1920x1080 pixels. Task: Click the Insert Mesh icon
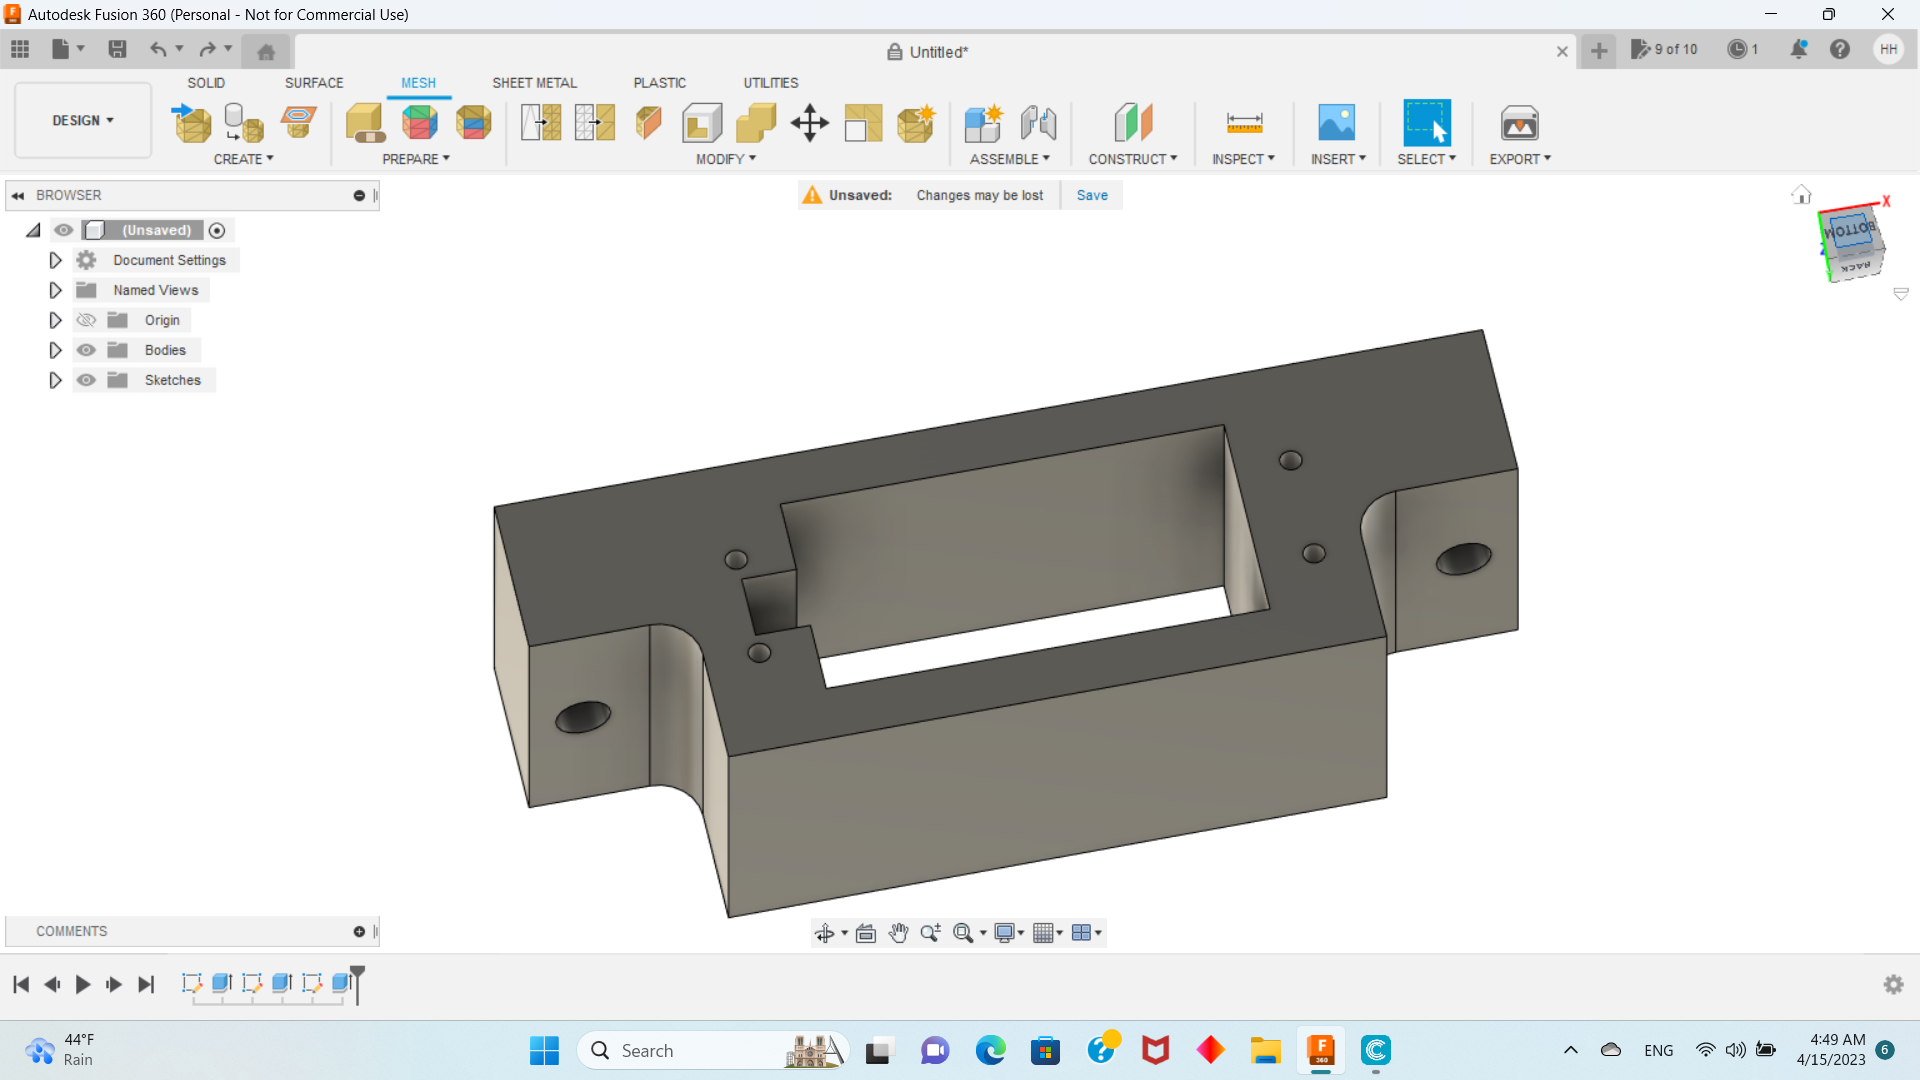[191, 123]
